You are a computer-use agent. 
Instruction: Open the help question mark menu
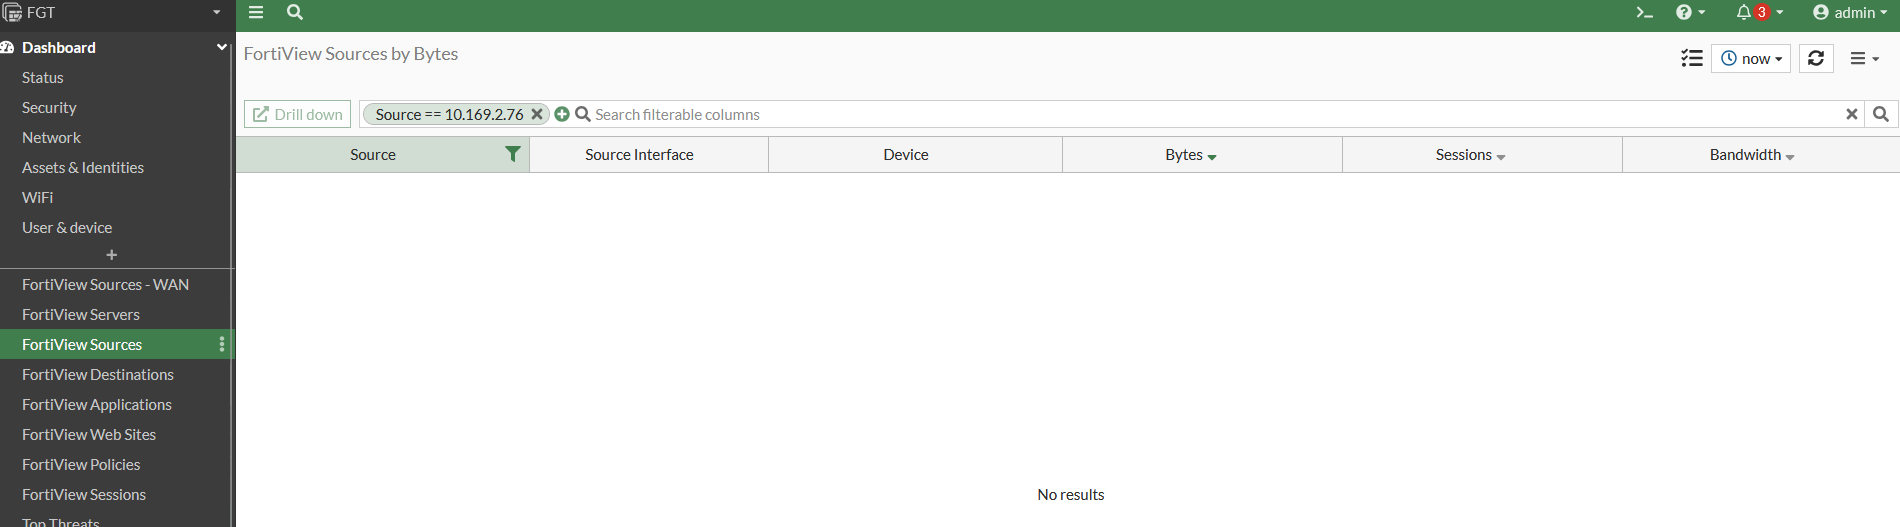tap(1690, 13)
